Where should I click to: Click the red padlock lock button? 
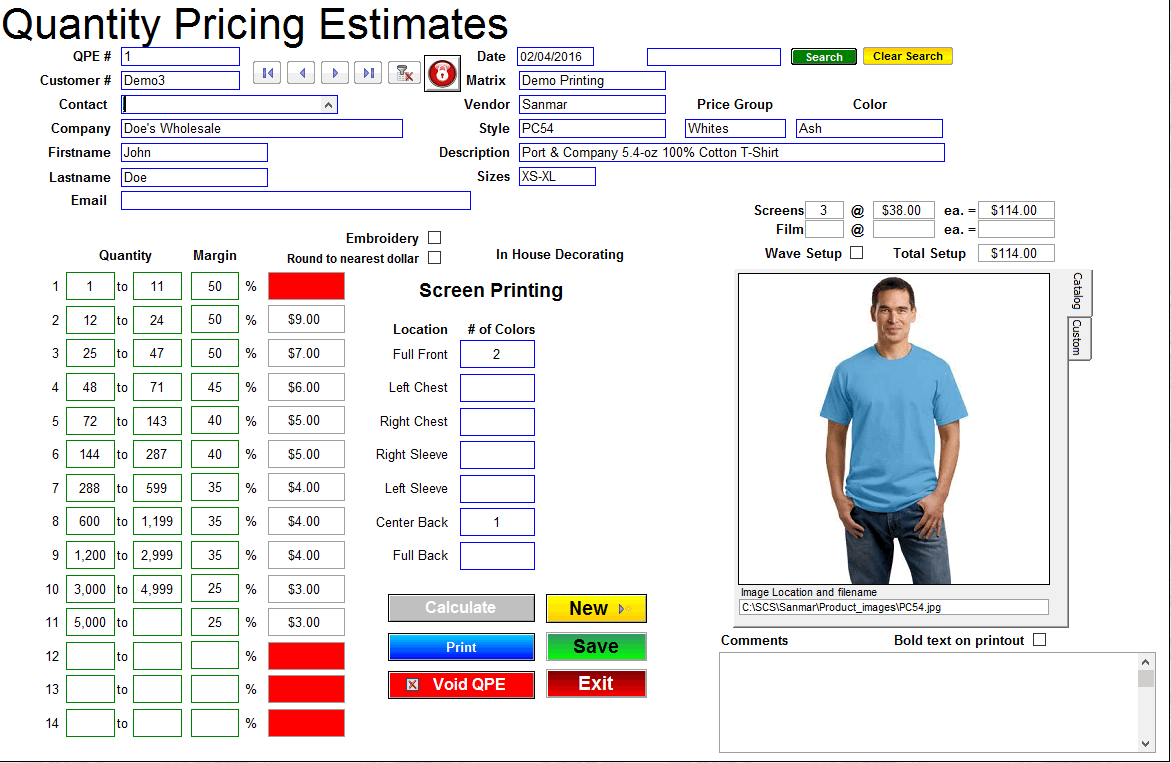[441, 74]
